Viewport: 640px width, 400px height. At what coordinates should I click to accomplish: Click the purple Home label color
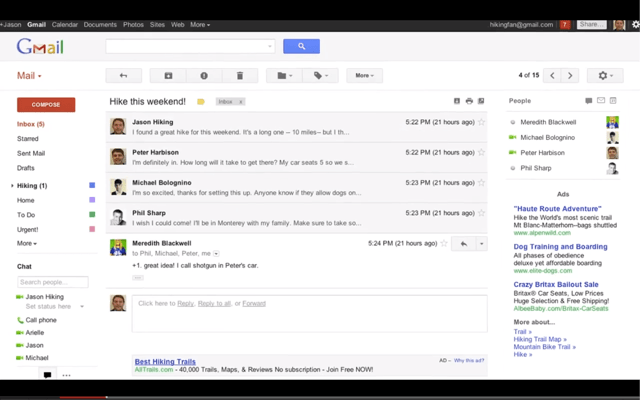[92, 200]
